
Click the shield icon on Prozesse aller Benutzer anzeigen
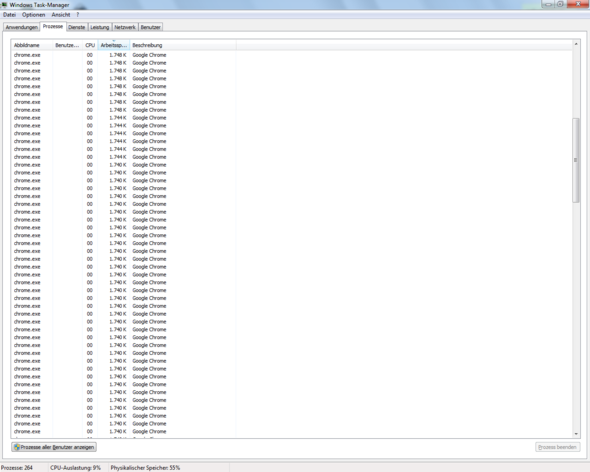[17, 447]
